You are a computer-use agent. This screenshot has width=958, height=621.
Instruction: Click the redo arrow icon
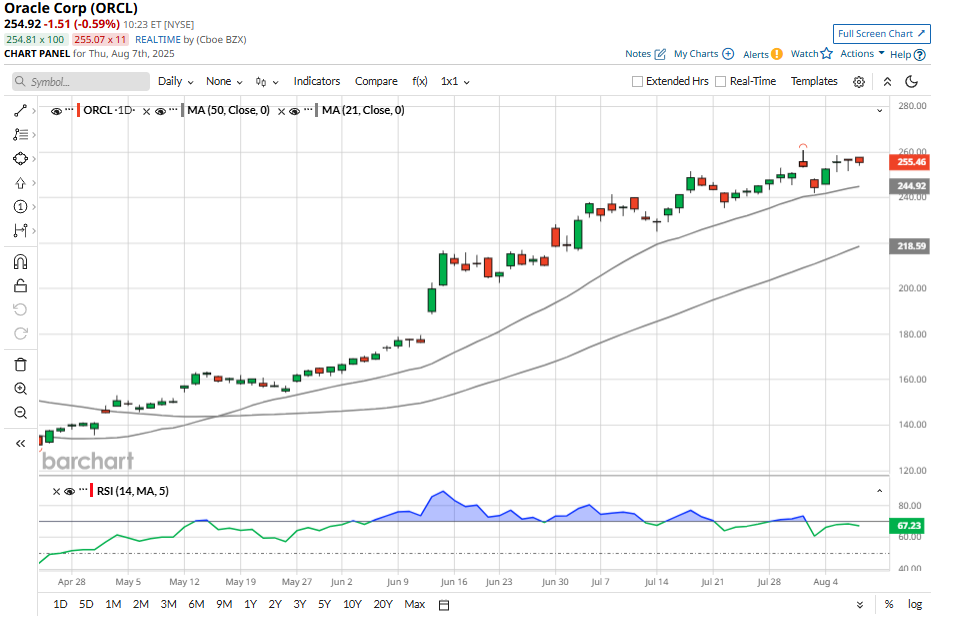(x=20, y=333)
